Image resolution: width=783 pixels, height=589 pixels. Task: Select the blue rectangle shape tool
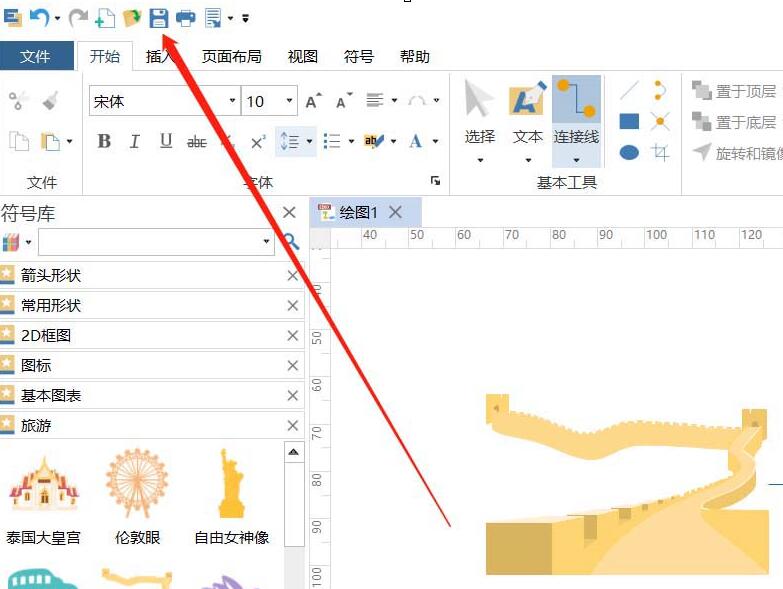(629, 121)
